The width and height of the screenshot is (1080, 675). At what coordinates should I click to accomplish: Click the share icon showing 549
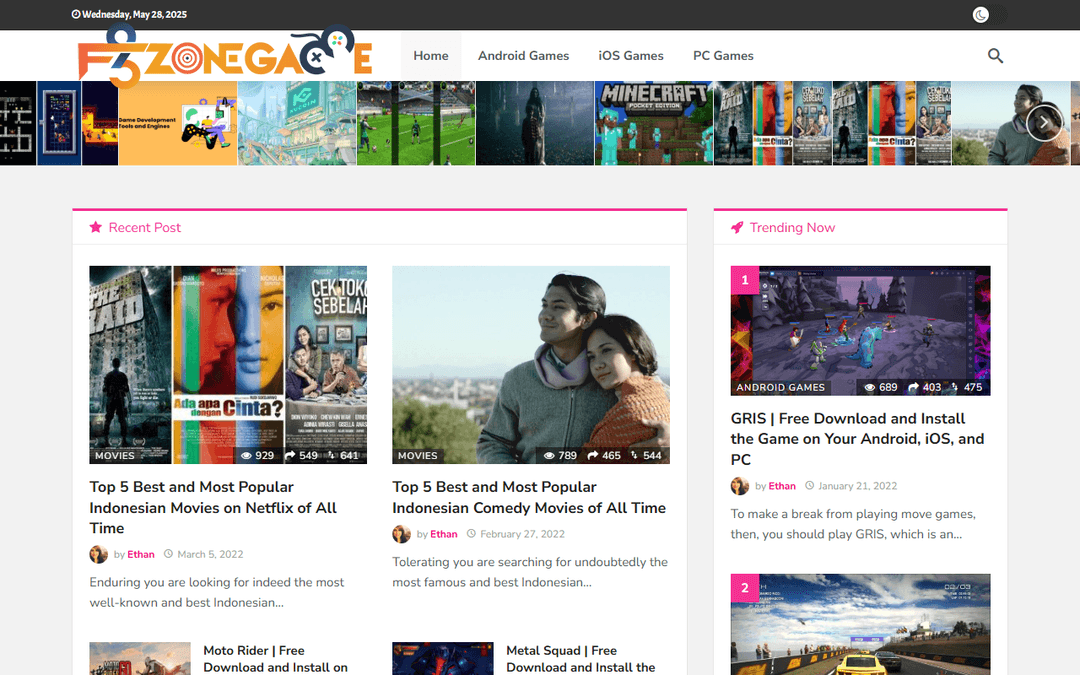coord(291,455)
